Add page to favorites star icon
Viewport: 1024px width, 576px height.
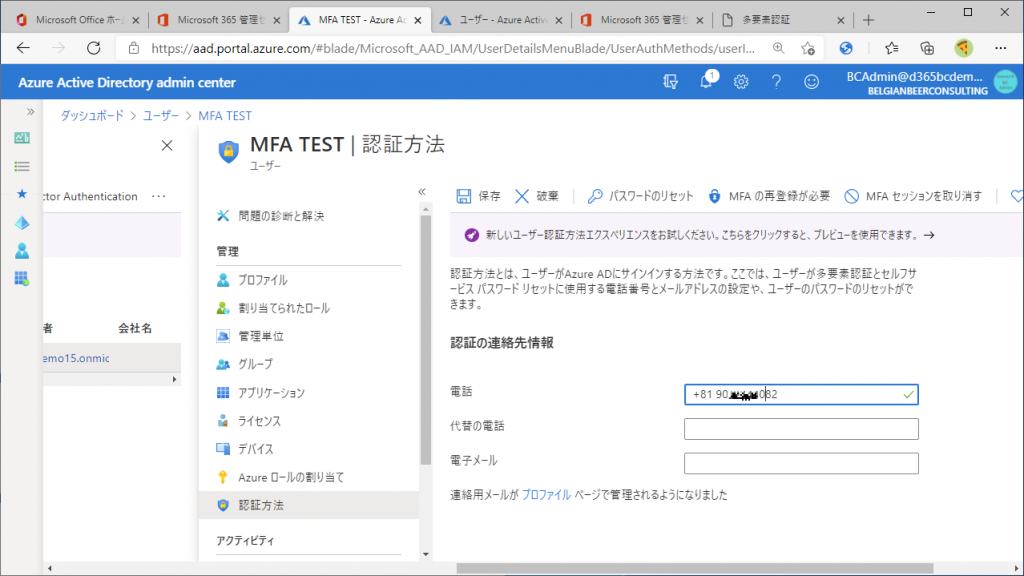tap(808, 48)
